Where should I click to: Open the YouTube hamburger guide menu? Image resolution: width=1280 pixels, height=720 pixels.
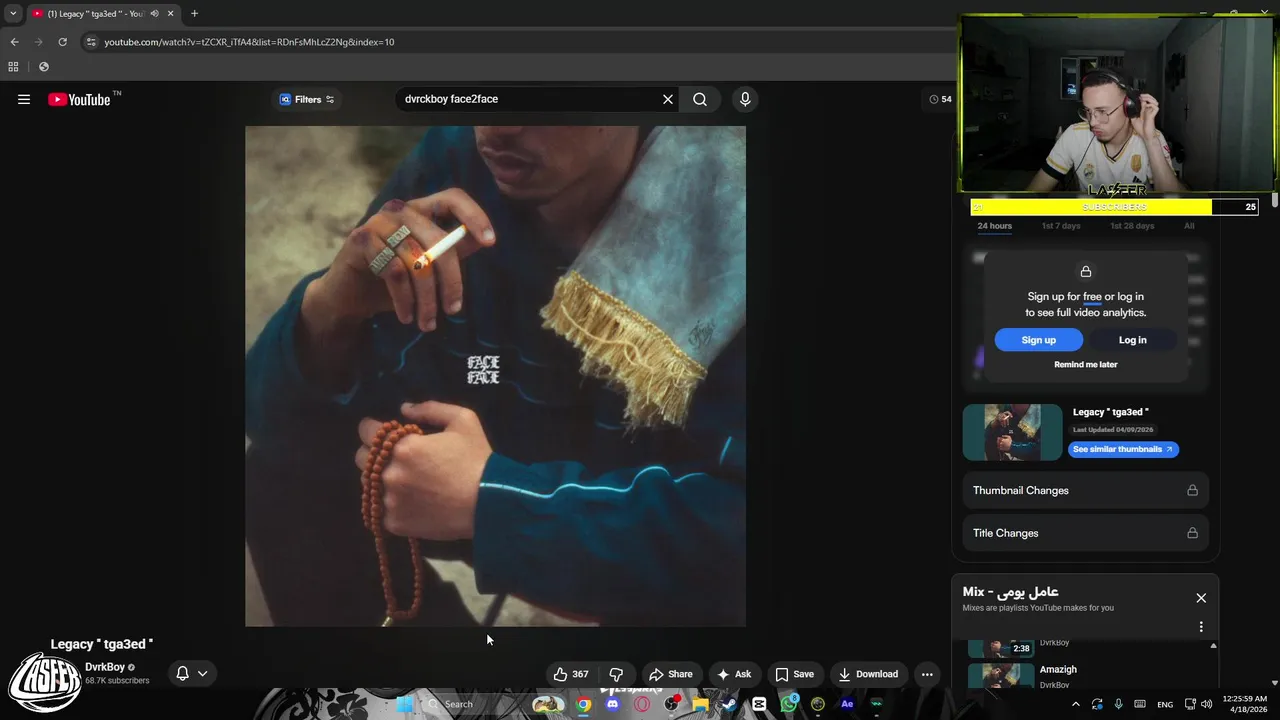click(x=24, y=99)
